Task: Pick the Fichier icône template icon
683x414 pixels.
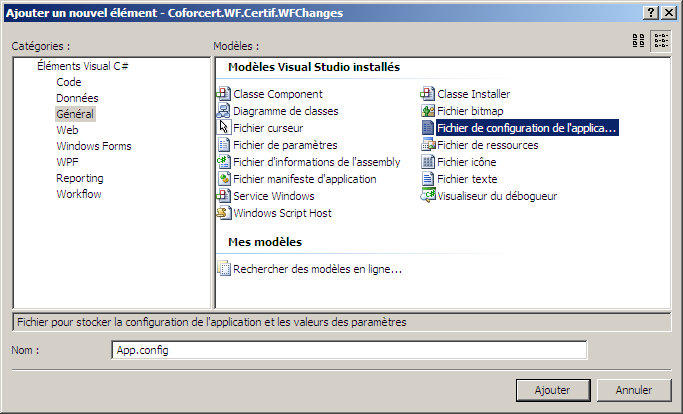Action: pyautogui.click(x=428, y=162)
